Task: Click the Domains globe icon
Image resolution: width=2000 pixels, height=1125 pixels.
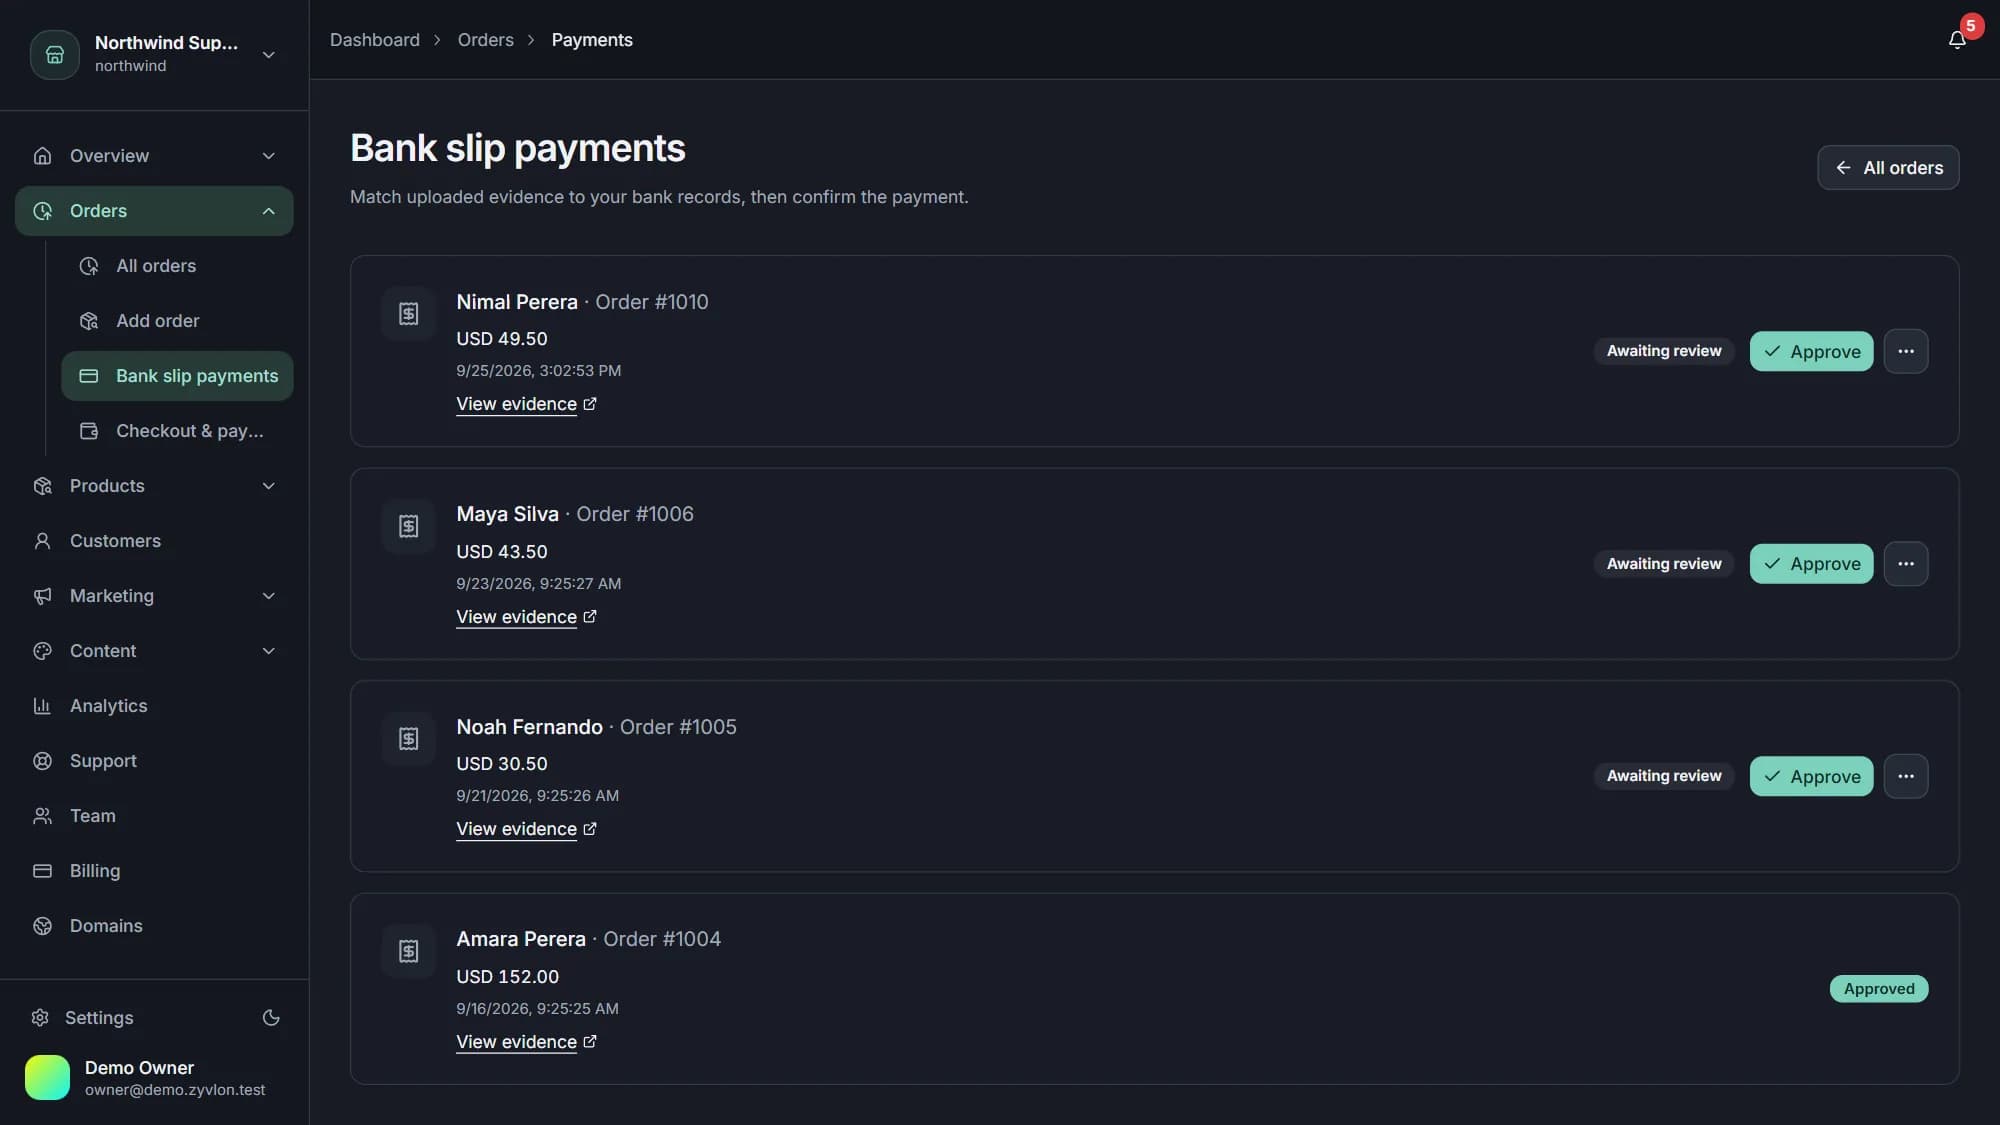Action: (42, 926)
